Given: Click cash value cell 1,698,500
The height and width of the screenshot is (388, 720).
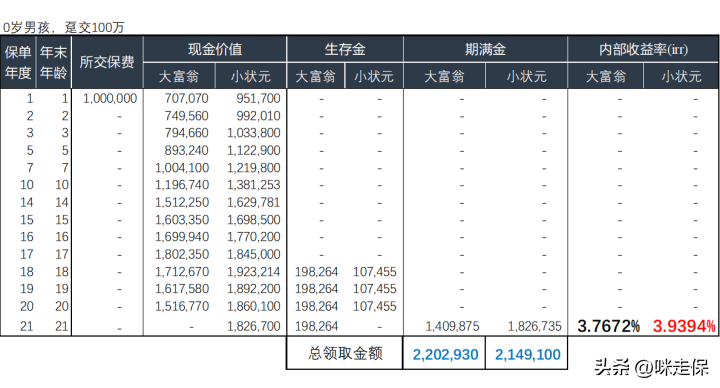Looking at the screenshot, I should [x=254, y=219].
